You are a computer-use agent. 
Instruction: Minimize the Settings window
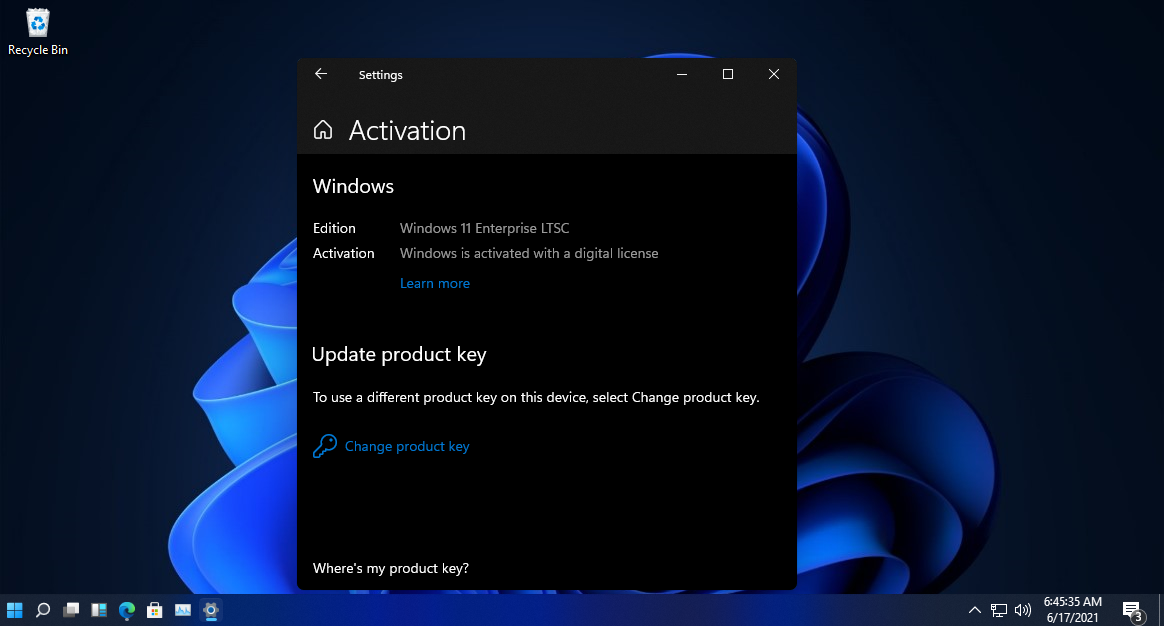click(681, 74)
